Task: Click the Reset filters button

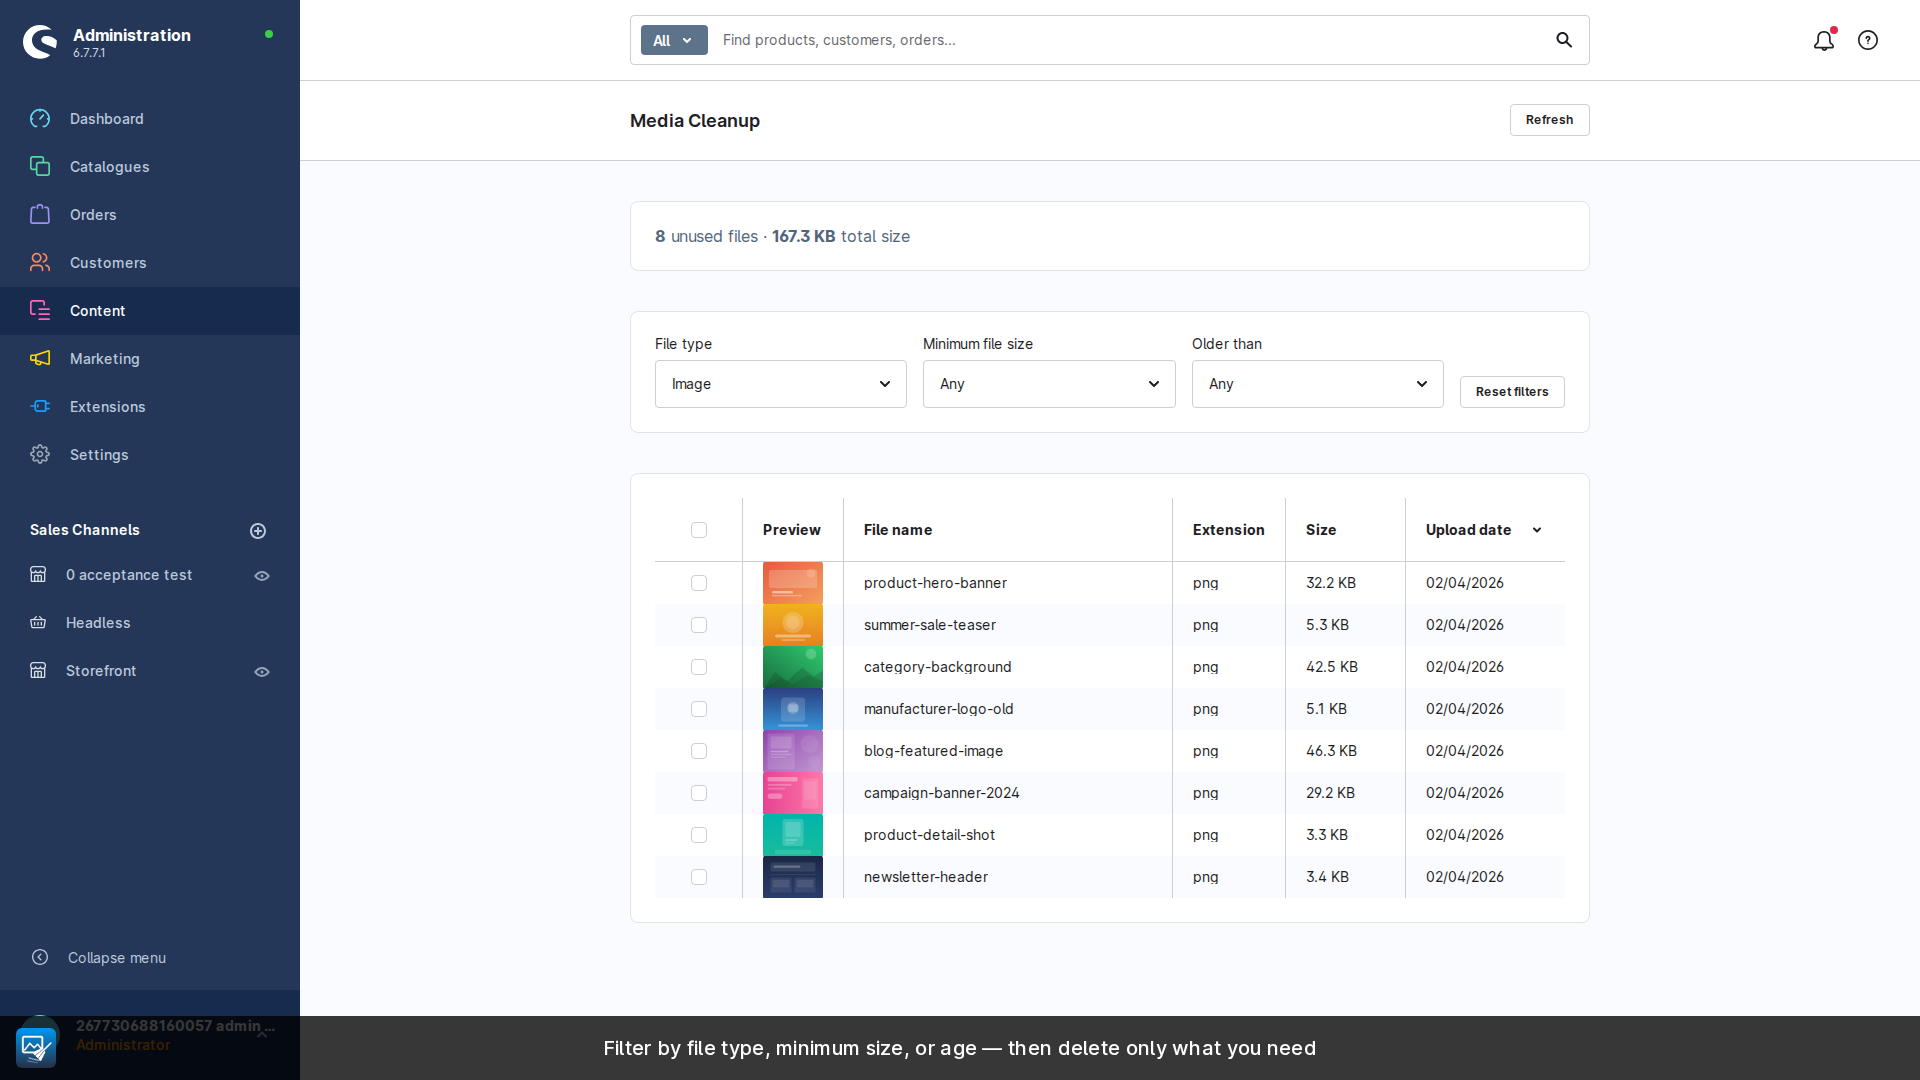Action: point(1511,392)
